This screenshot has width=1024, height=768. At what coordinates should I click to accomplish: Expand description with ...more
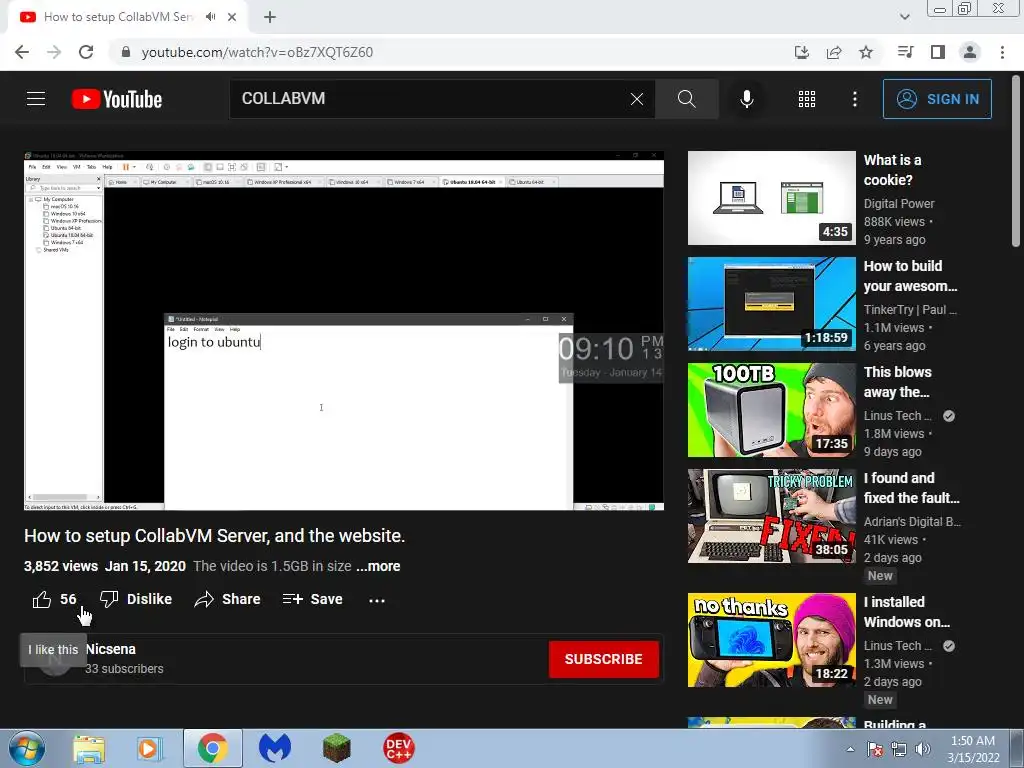pos(378,566)
